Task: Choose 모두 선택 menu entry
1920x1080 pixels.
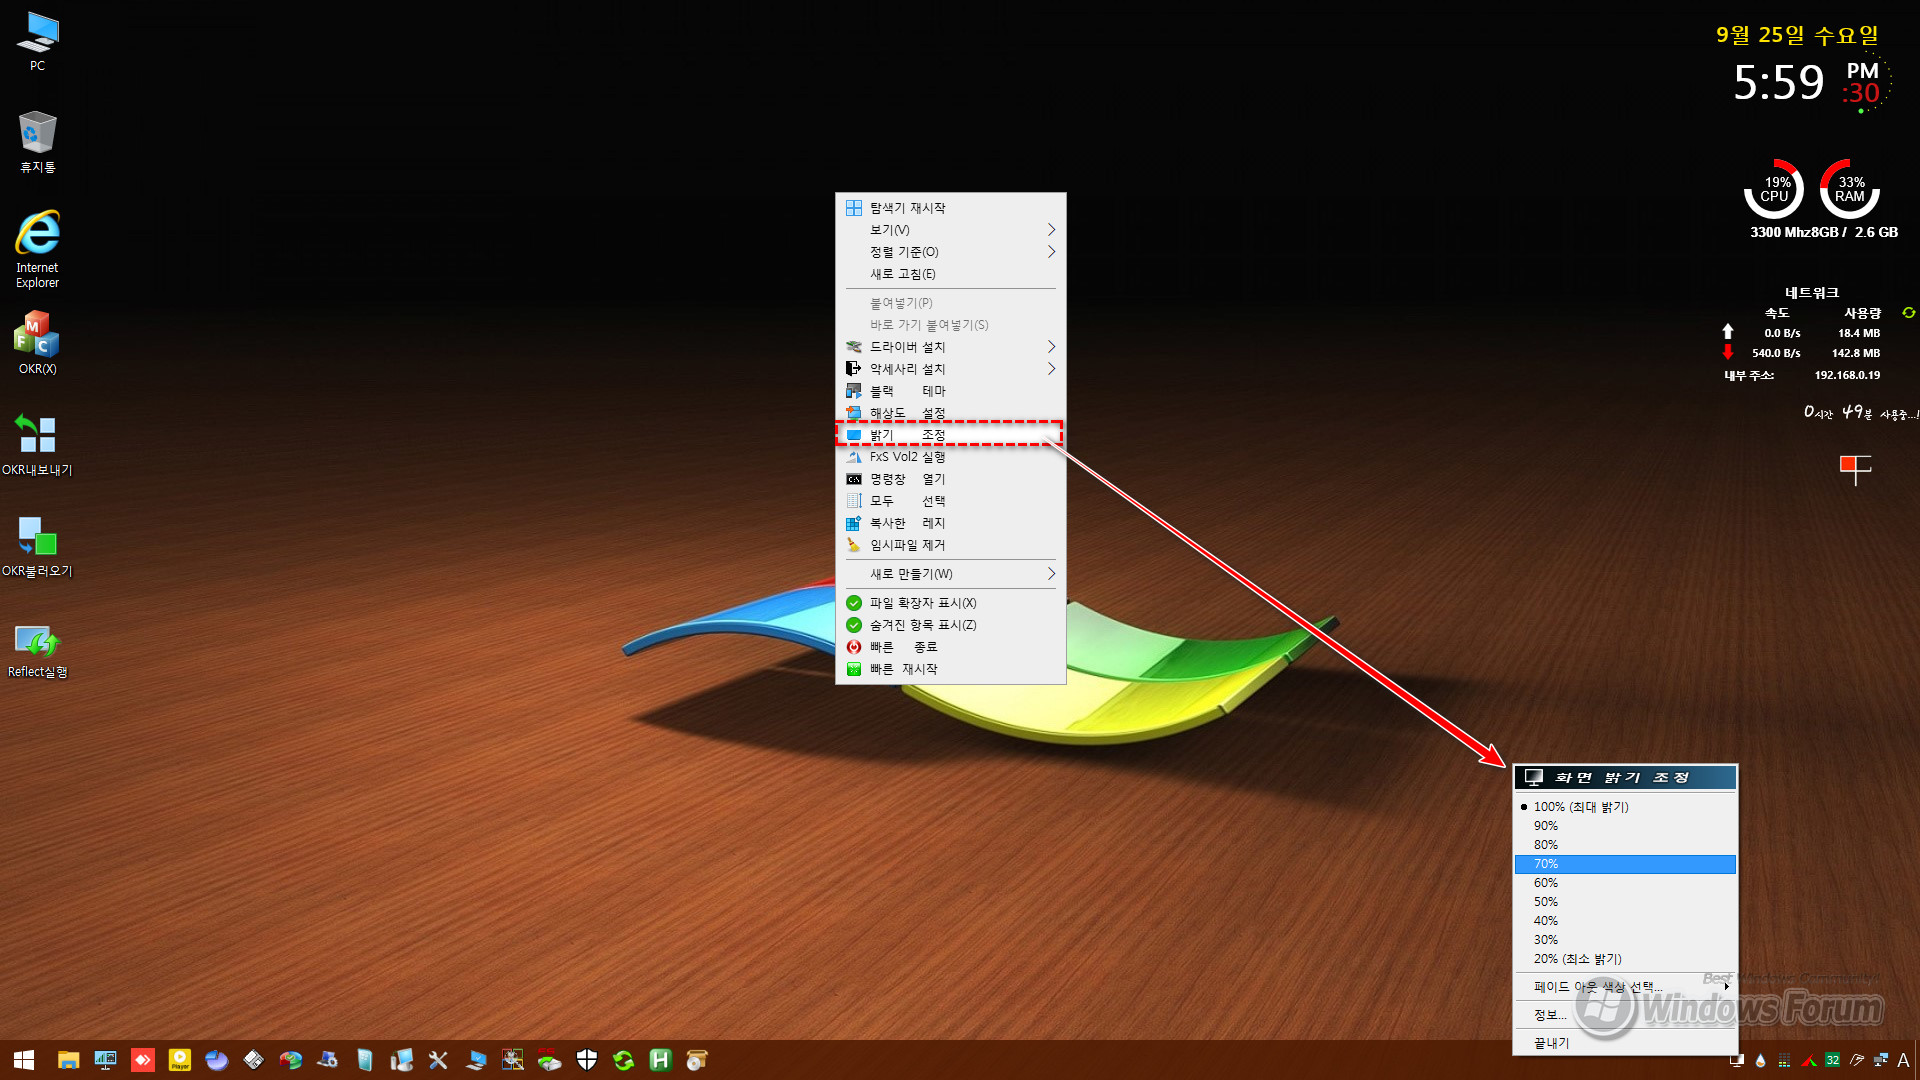Action: 950,501
